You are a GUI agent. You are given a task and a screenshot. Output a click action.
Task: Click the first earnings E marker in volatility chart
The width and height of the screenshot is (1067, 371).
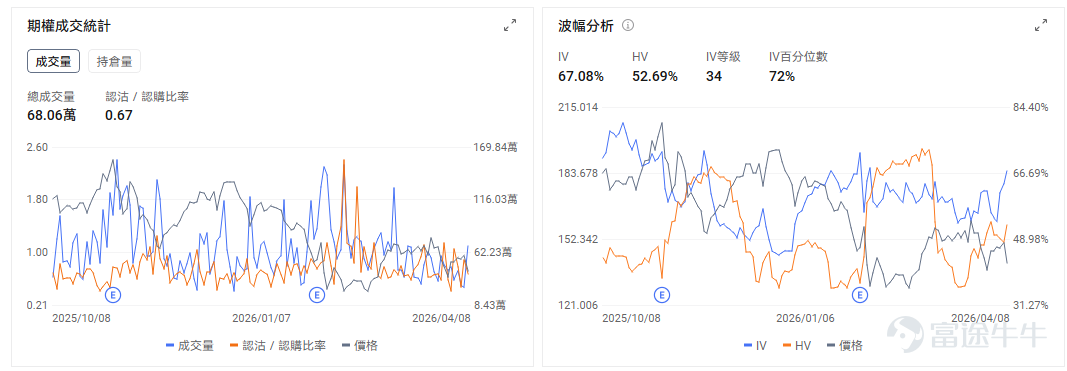point(661,295)
